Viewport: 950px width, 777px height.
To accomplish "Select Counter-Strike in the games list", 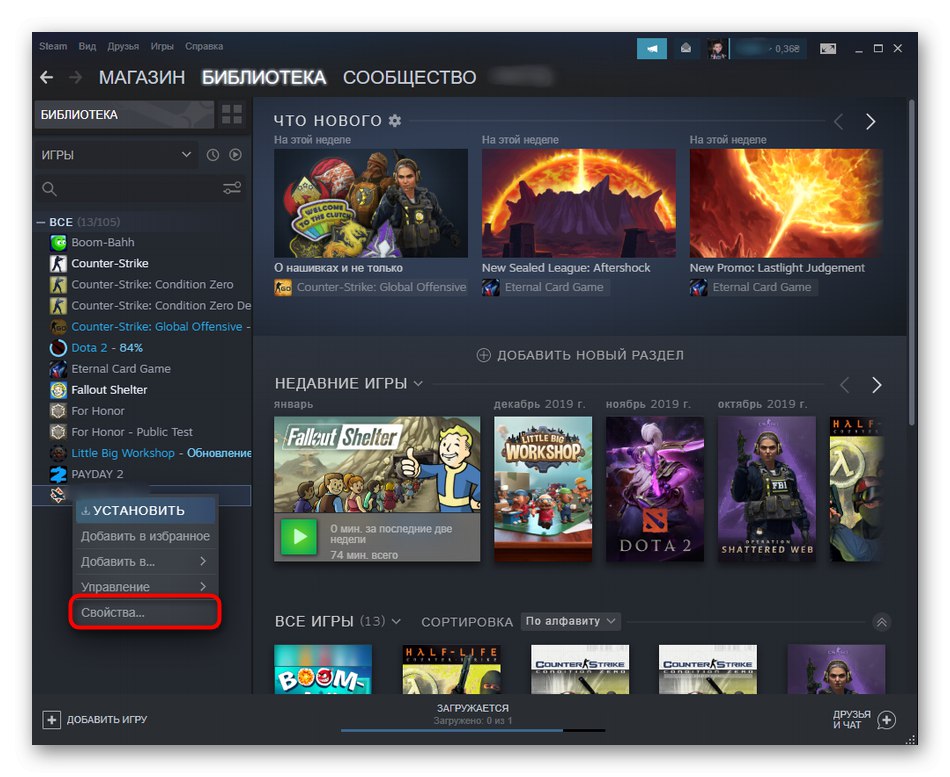I will tap(110, 264).
